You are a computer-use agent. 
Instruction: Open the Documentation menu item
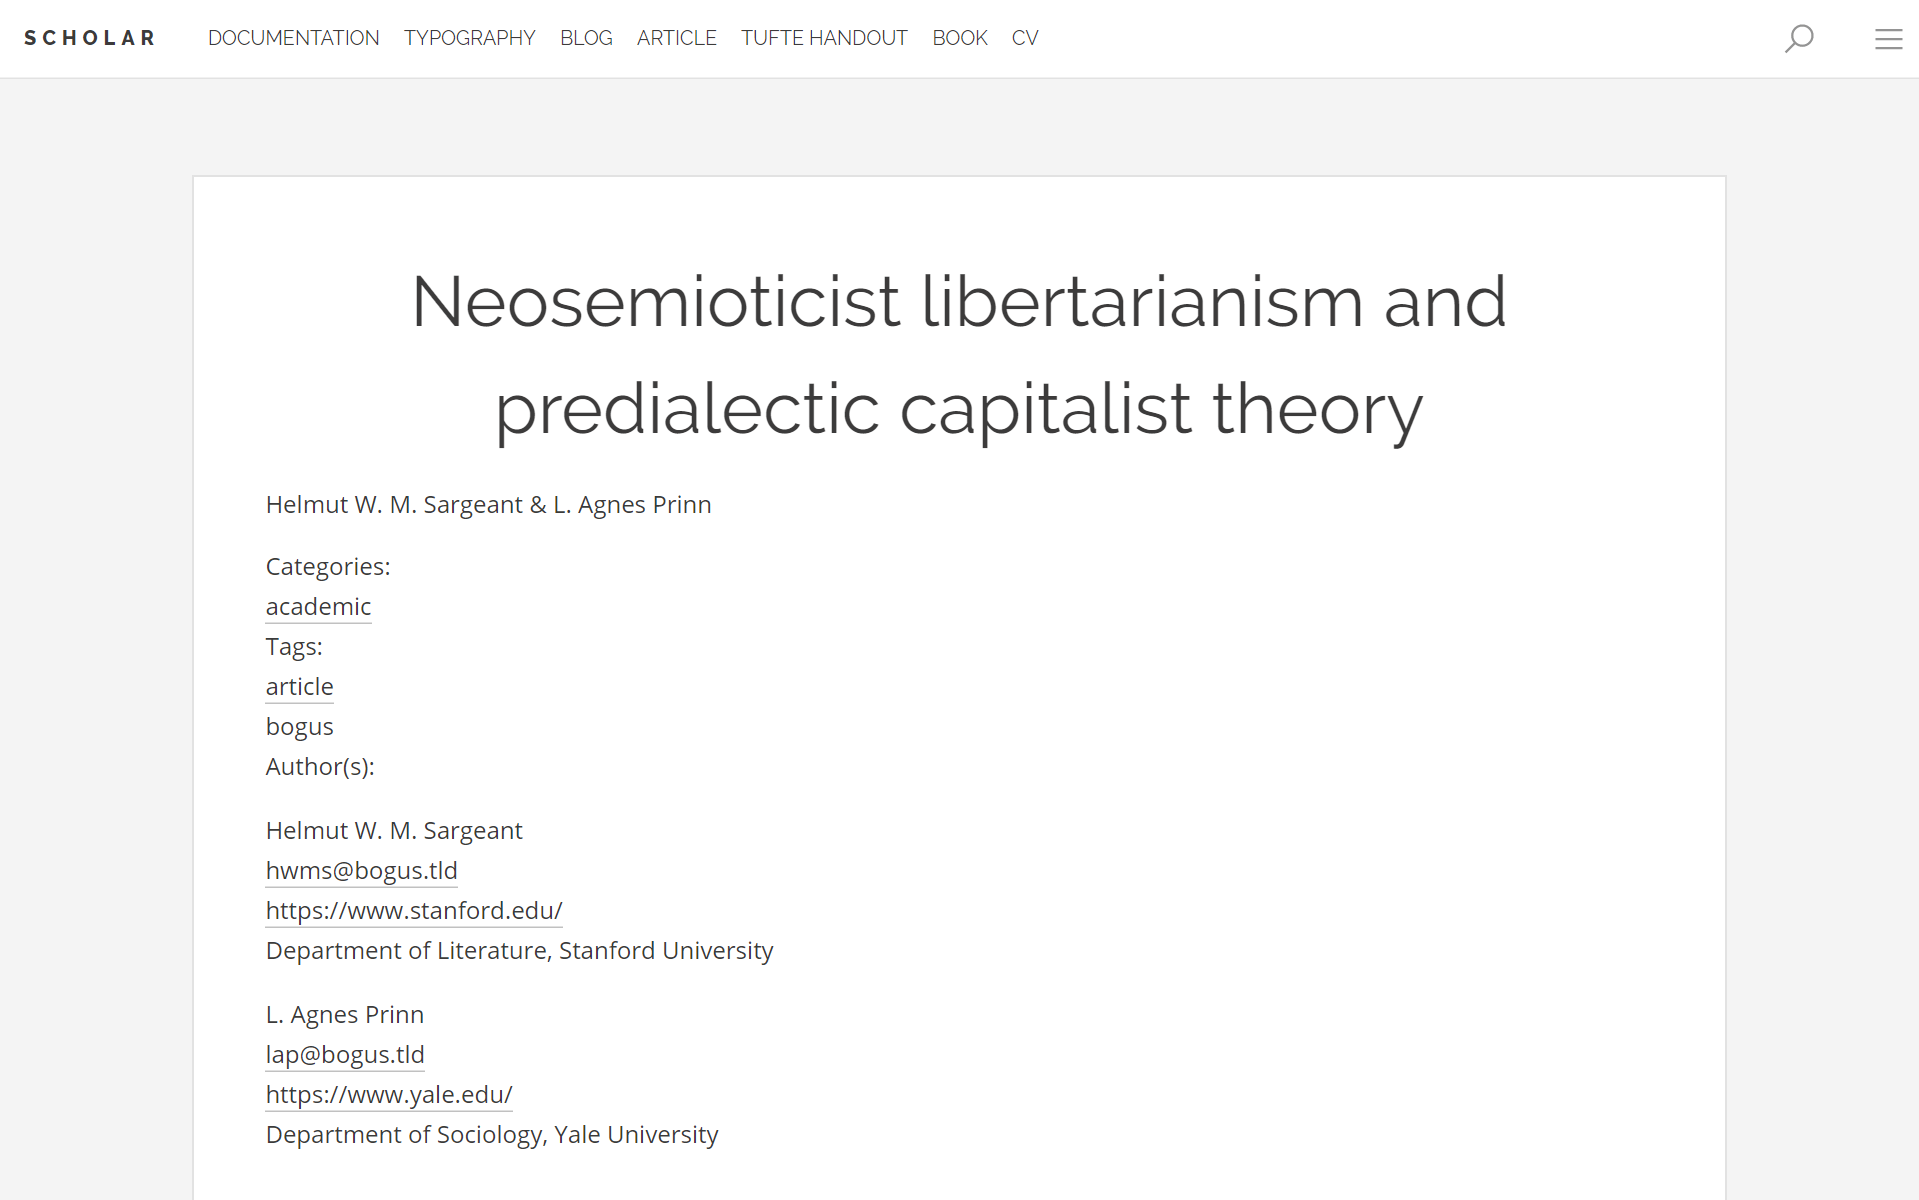tap(293, 38)
